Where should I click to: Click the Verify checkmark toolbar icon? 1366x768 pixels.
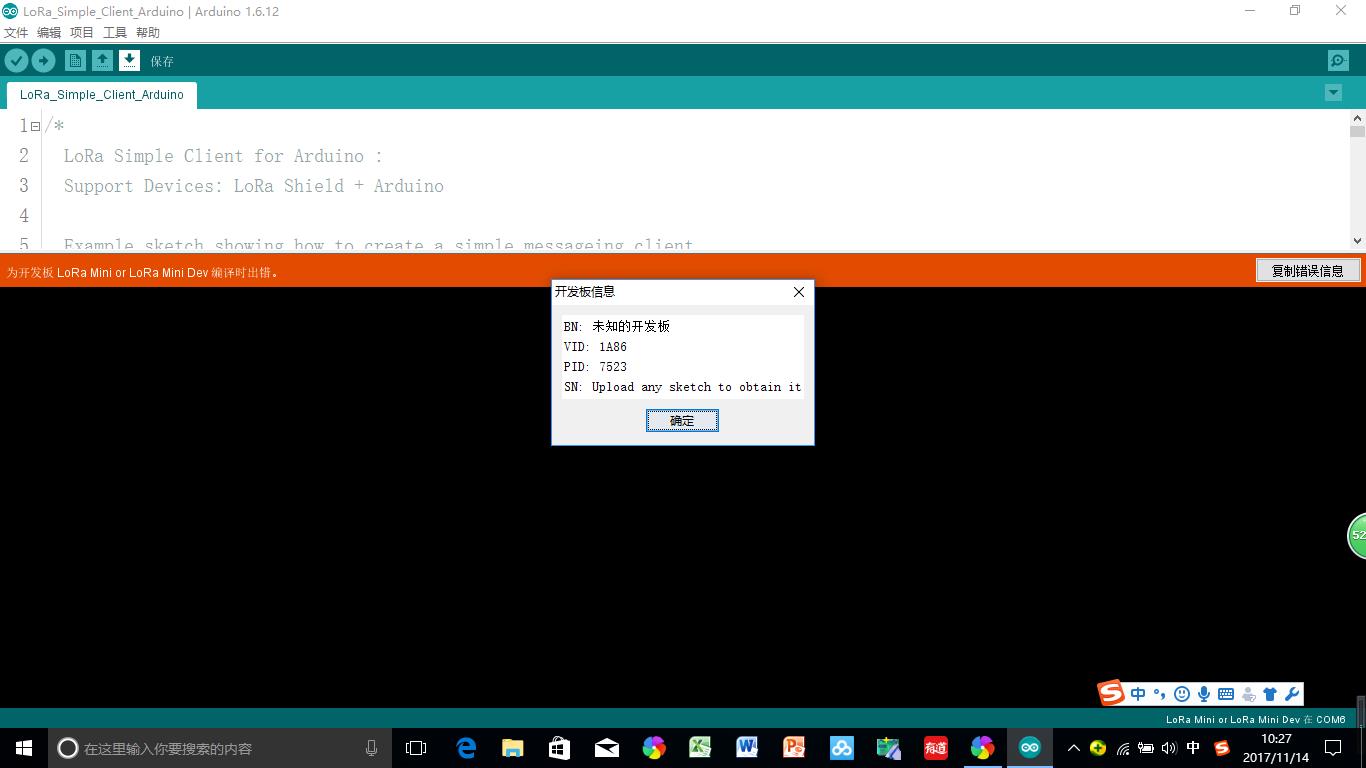pos(16,61)
